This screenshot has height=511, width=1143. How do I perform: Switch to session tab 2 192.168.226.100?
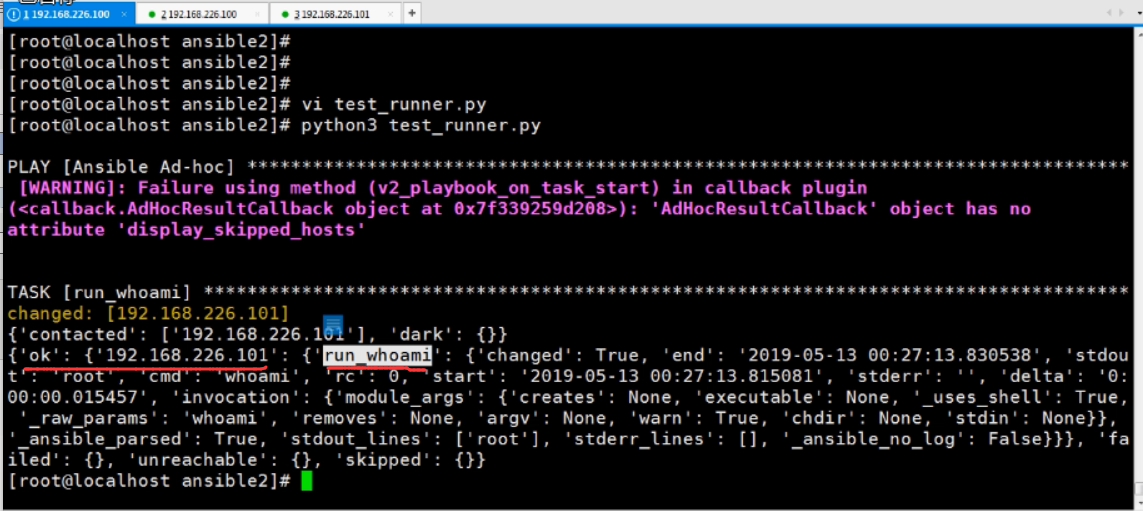[x=202, y=14]
